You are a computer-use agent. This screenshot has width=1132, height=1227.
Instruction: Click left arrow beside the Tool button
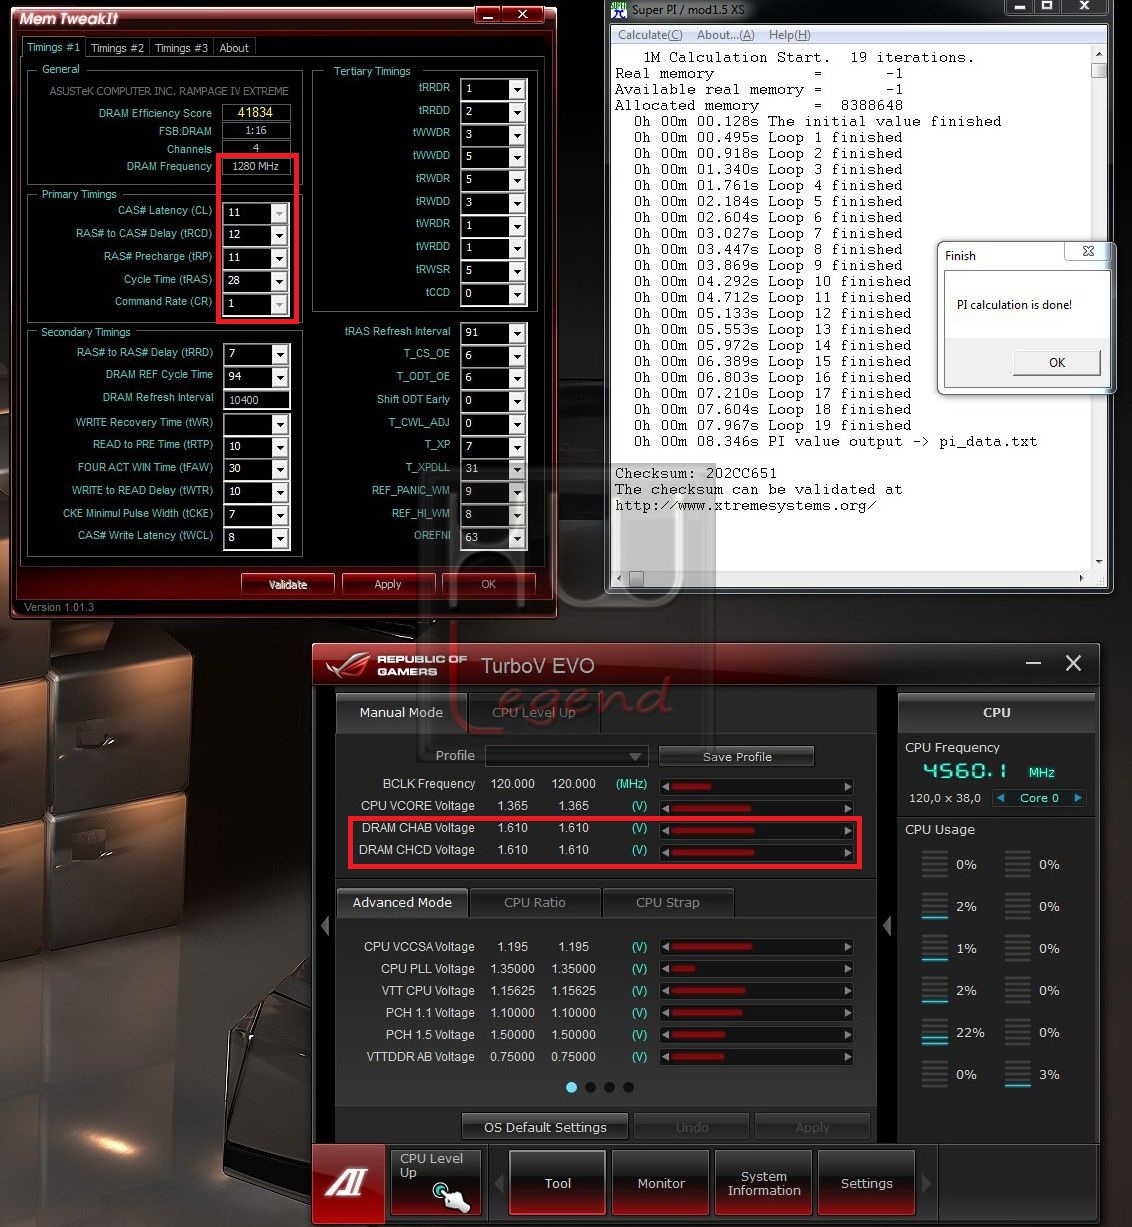pos(498,1184)
